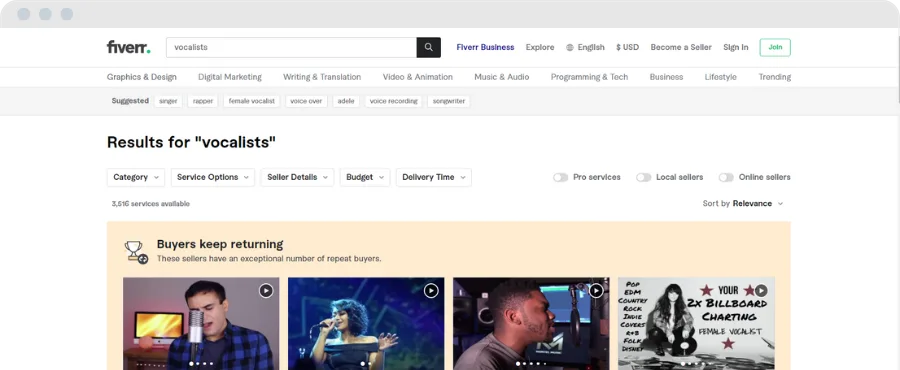This screenshot has width=900, height=370.
Task: Go to Writing & Translation category
Action: click(322, 77)
